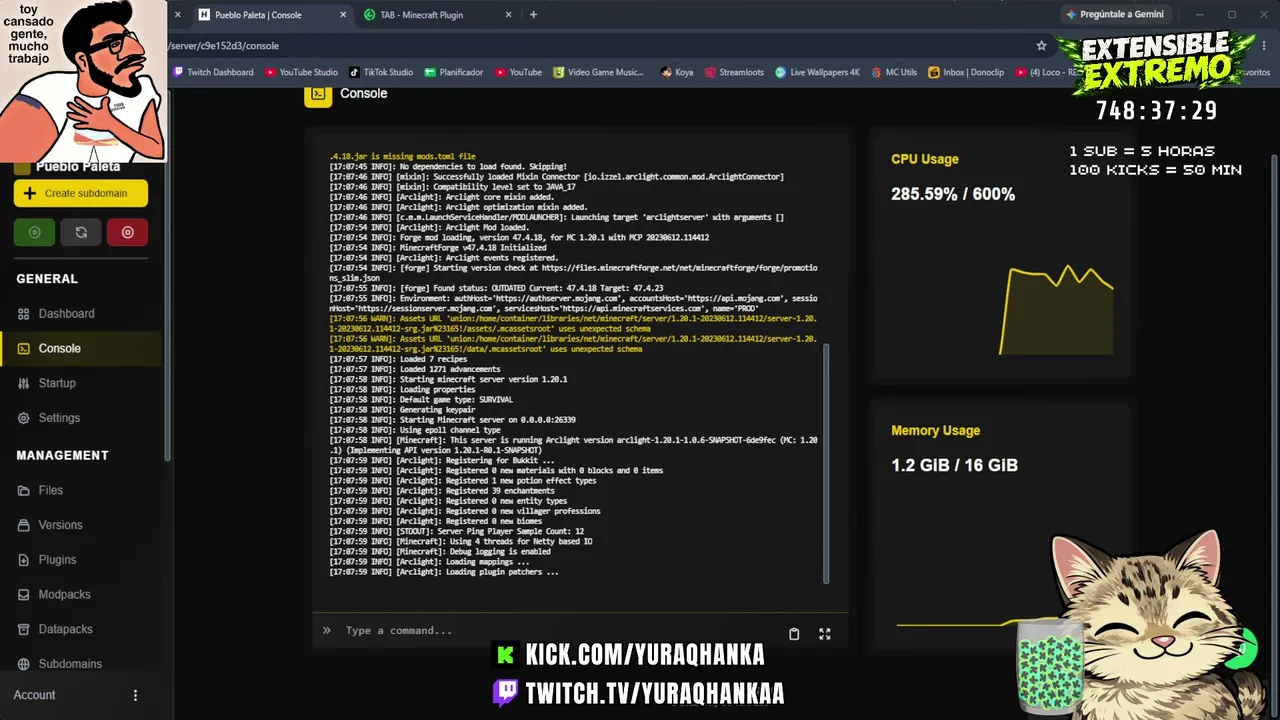1280x720 pixels.
Task: Open the Video Game Music bookmark
Action: click(x=598, y=72)
